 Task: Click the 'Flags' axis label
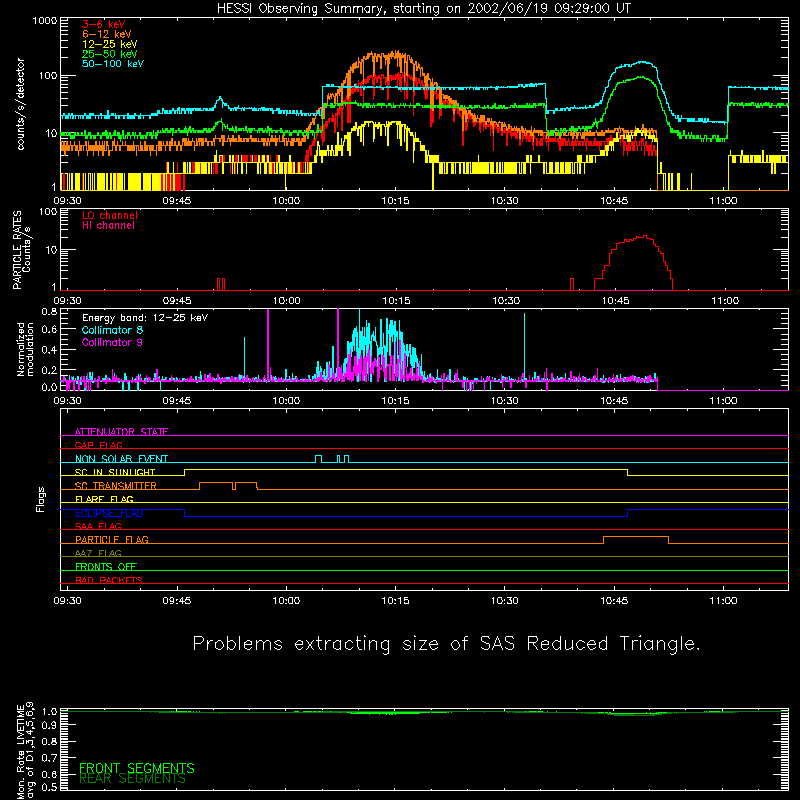coord(40,499)
